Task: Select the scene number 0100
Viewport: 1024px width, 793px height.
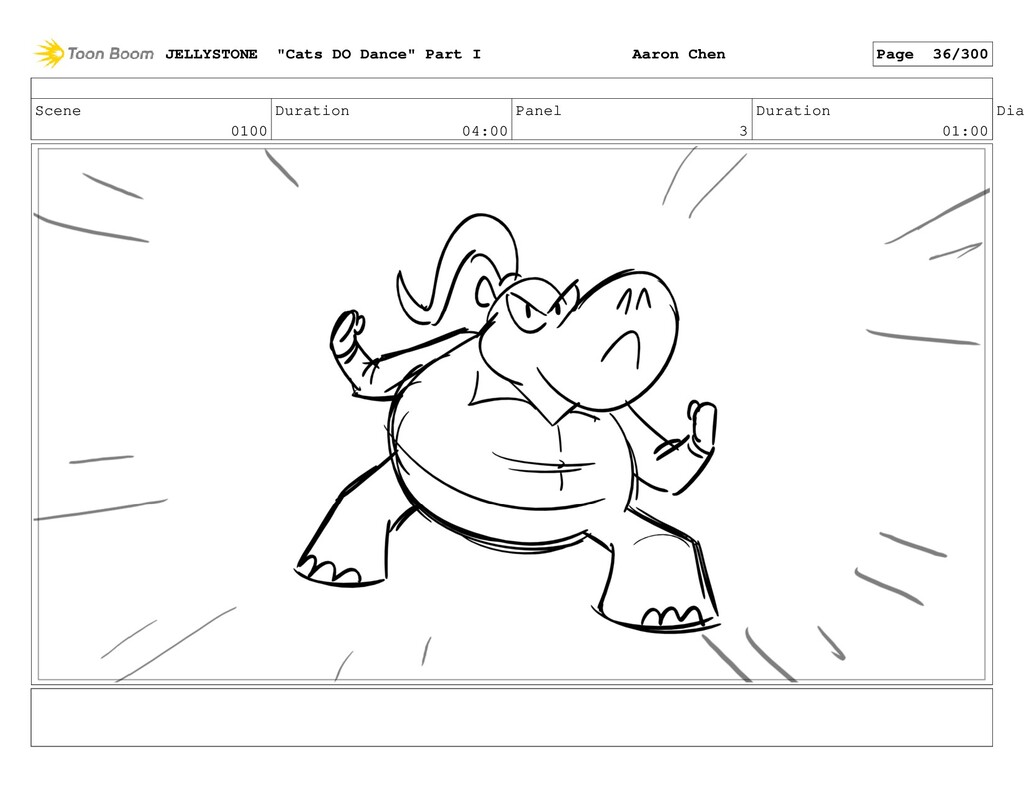Action: (249, 131)
